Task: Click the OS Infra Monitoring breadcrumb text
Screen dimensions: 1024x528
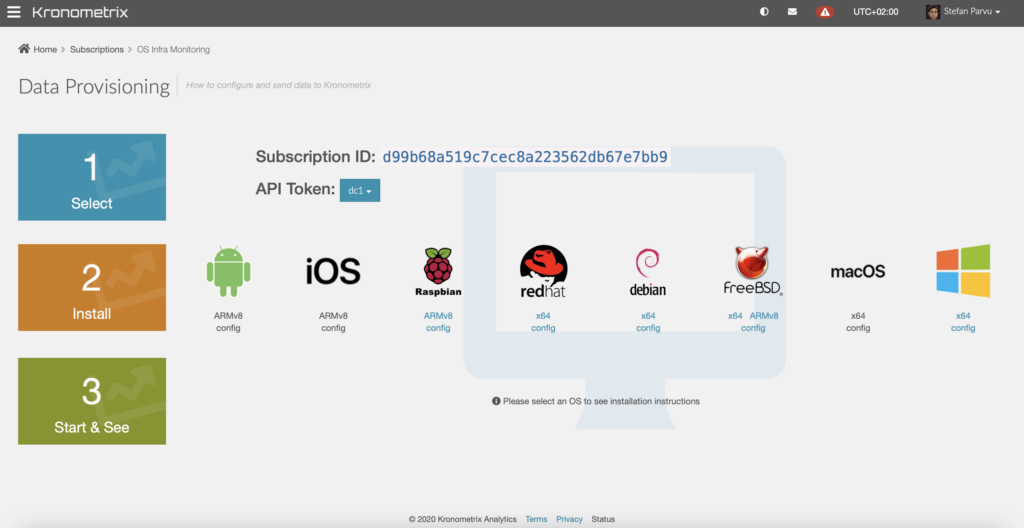Action: pos(173,50)
